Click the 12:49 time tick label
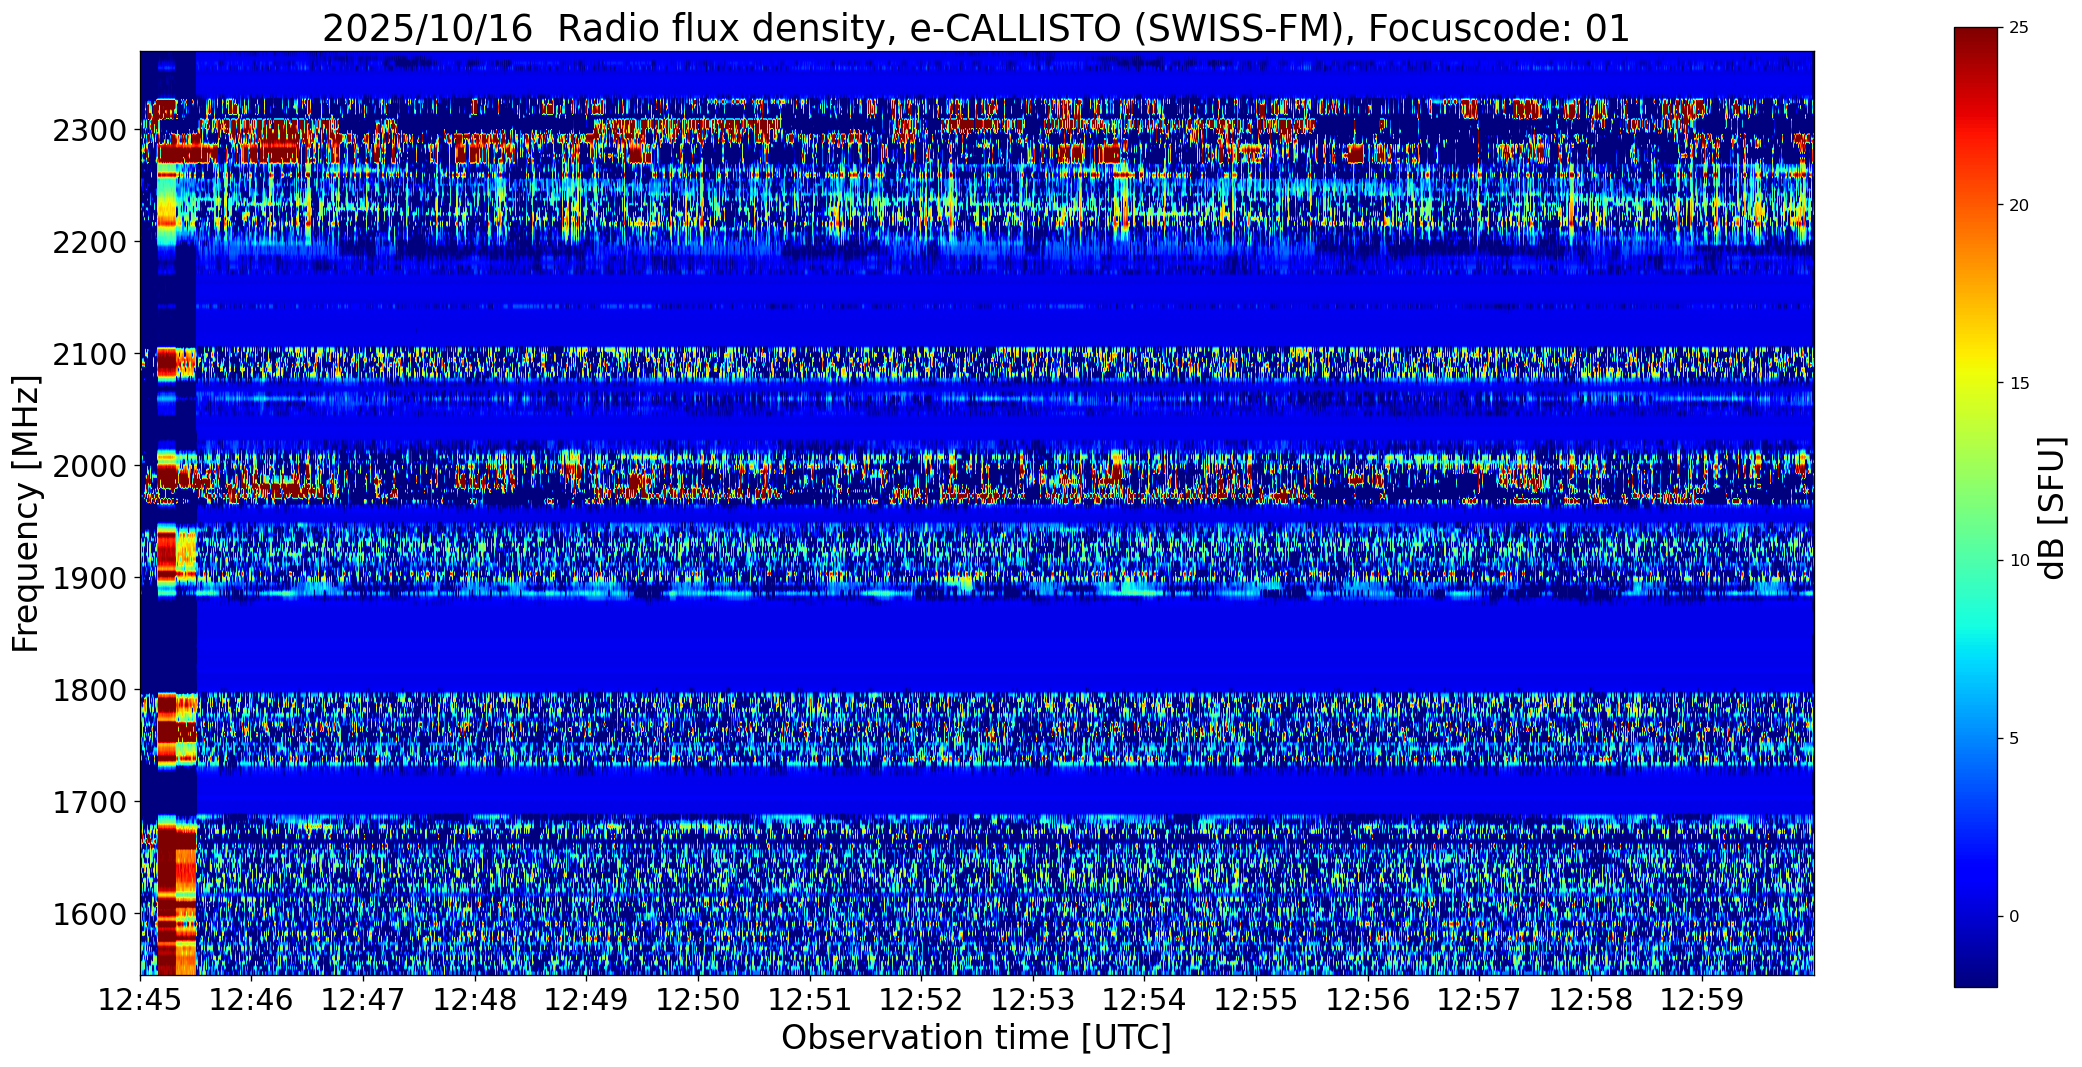Image resolution: width=2082 pixels, height=1067 pixels. (587, 999)
